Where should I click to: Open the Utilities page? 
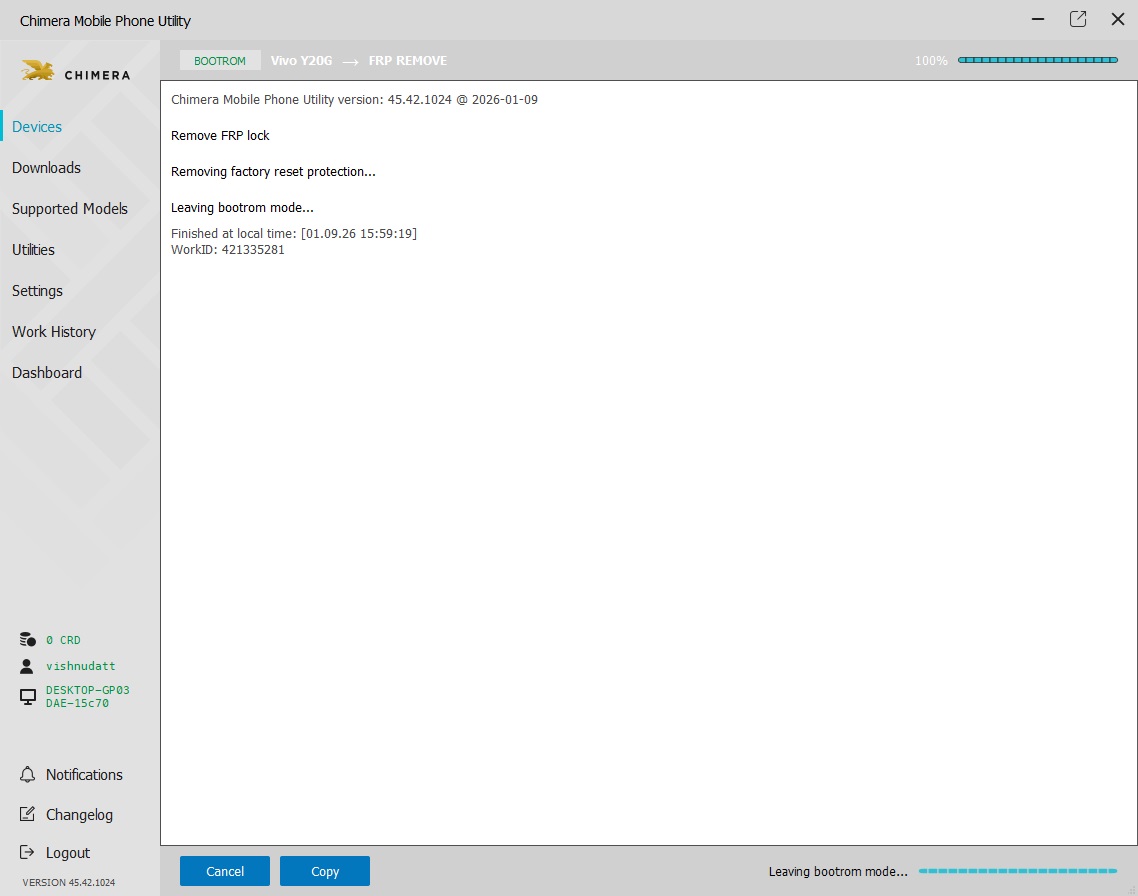[x=33, y=250]
